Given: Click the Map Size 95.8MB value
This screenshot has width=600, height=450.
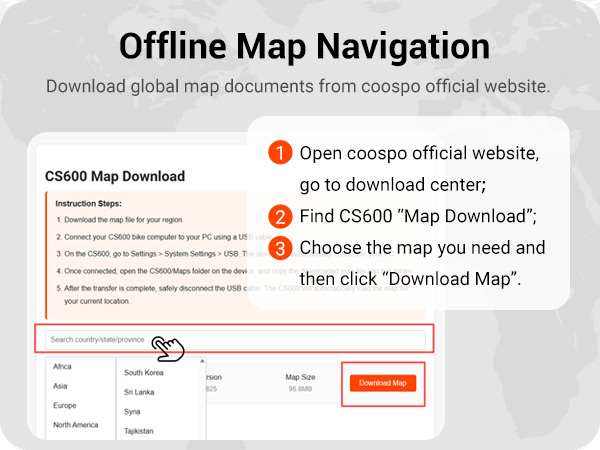Looking at the screenshot, I should click(x=300, y=388).
